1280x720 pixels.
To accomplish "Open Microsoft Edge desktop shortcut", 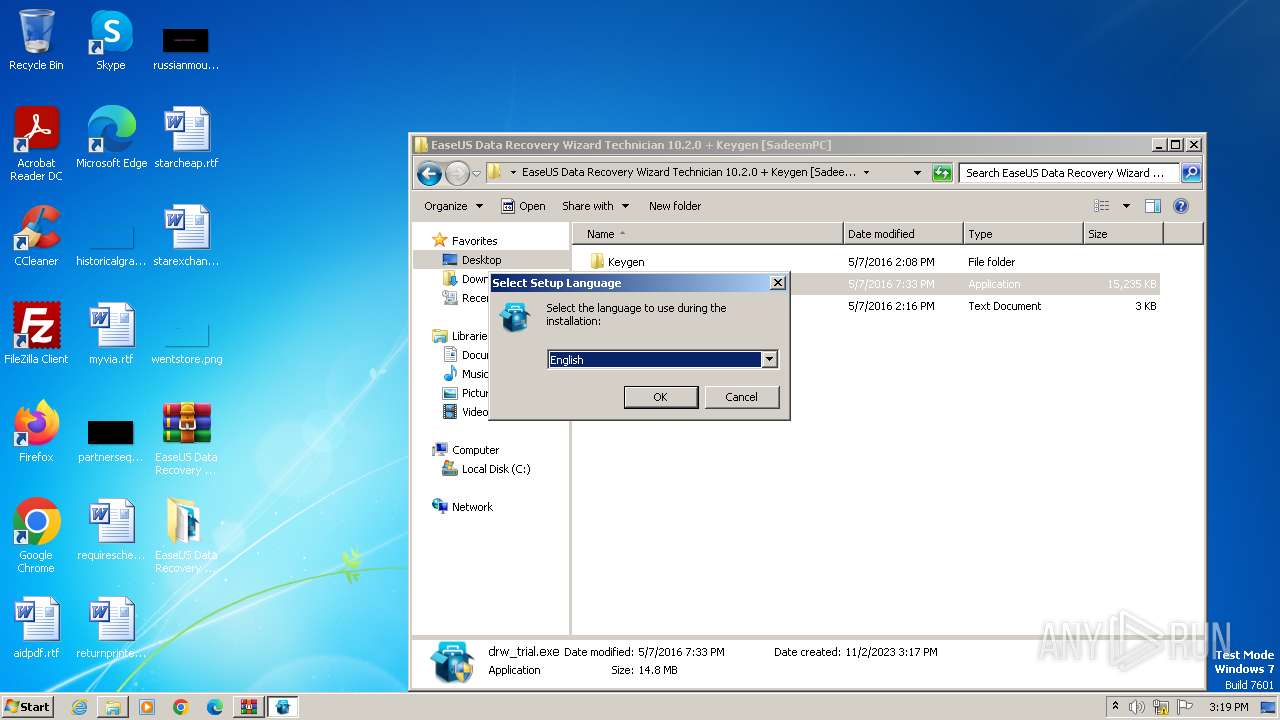I will (111, 138).
